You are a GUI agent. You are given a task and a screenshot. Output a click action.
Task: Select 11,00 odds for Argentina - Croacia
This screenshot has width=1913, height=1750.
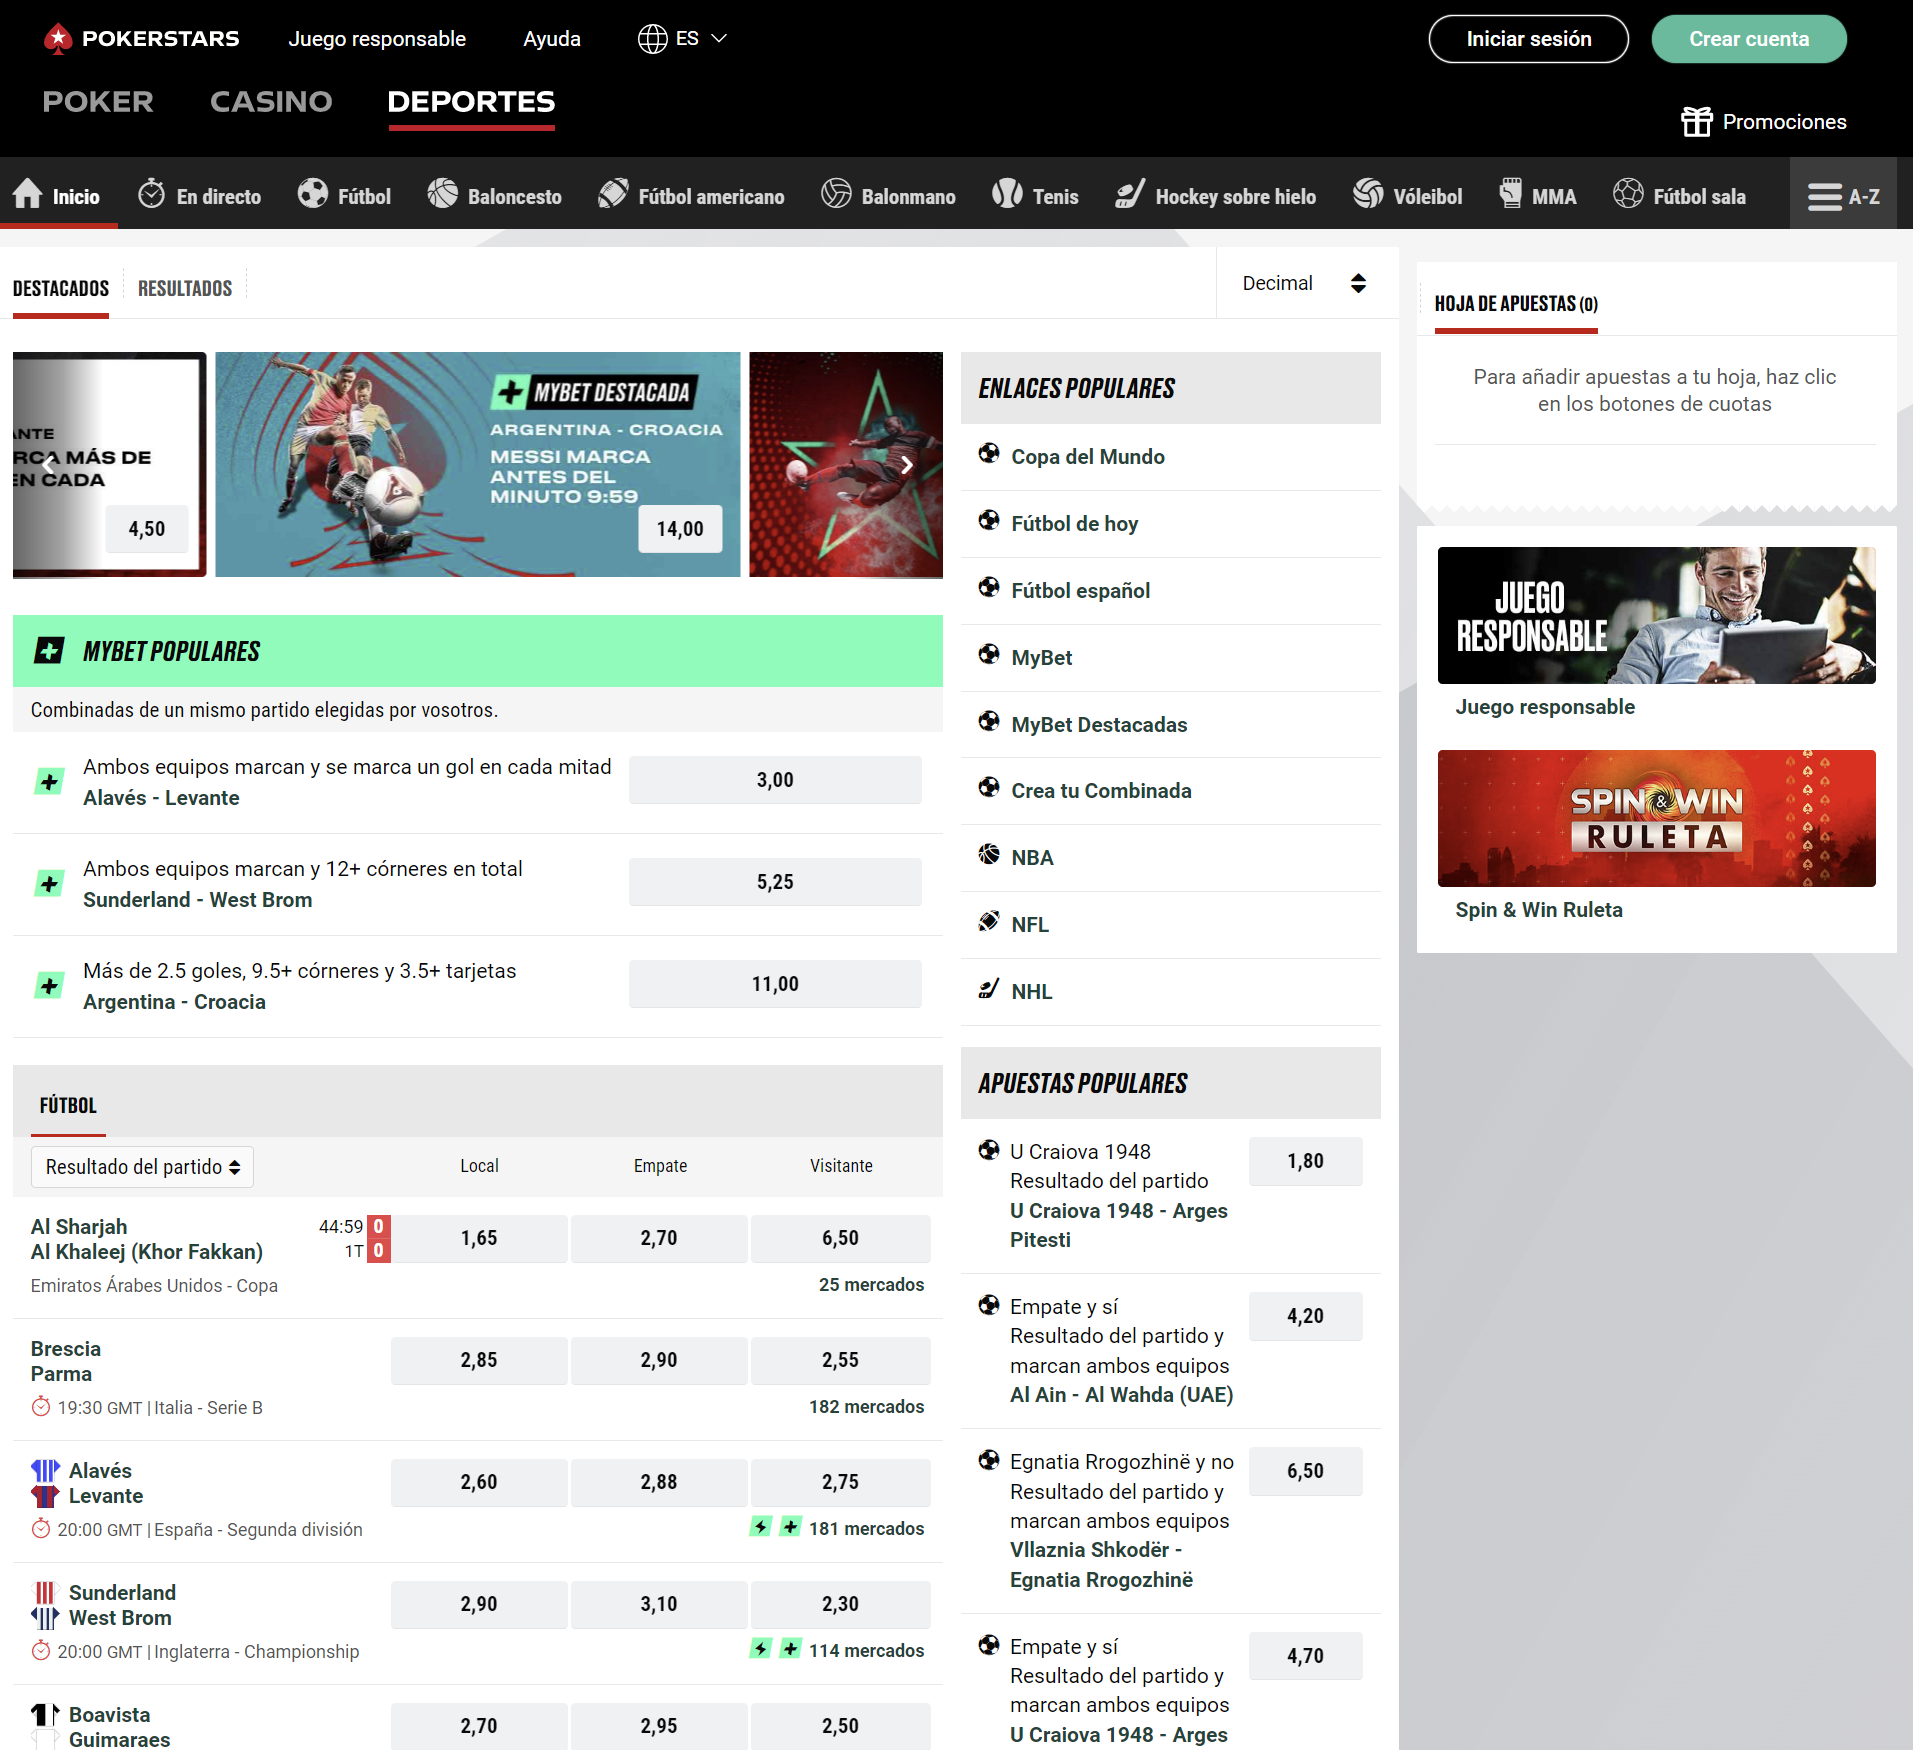[775, 984]
